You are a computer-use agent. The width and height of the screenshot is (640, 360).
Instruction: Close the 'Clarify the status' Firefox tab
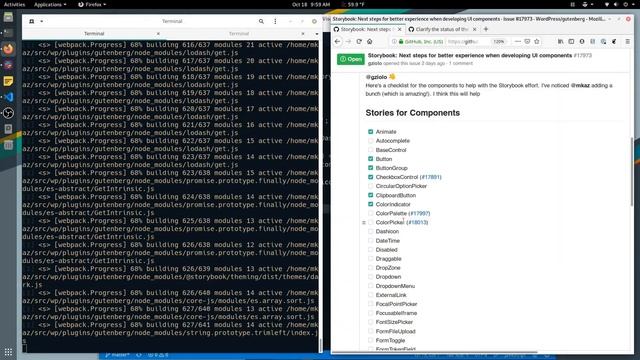point(474,29)
